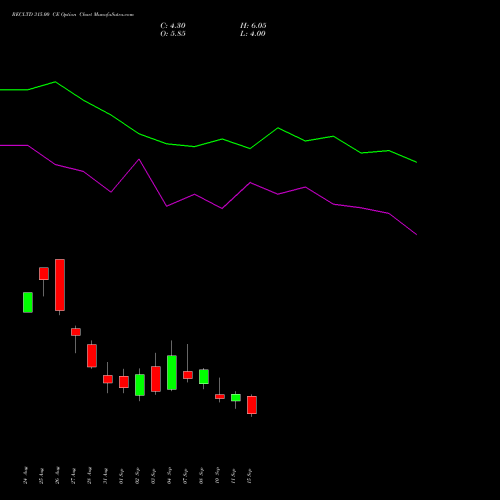Click the green candle for 24 Aug
Image resolution: width=500 pixels, height=500 pixels.
28,302
